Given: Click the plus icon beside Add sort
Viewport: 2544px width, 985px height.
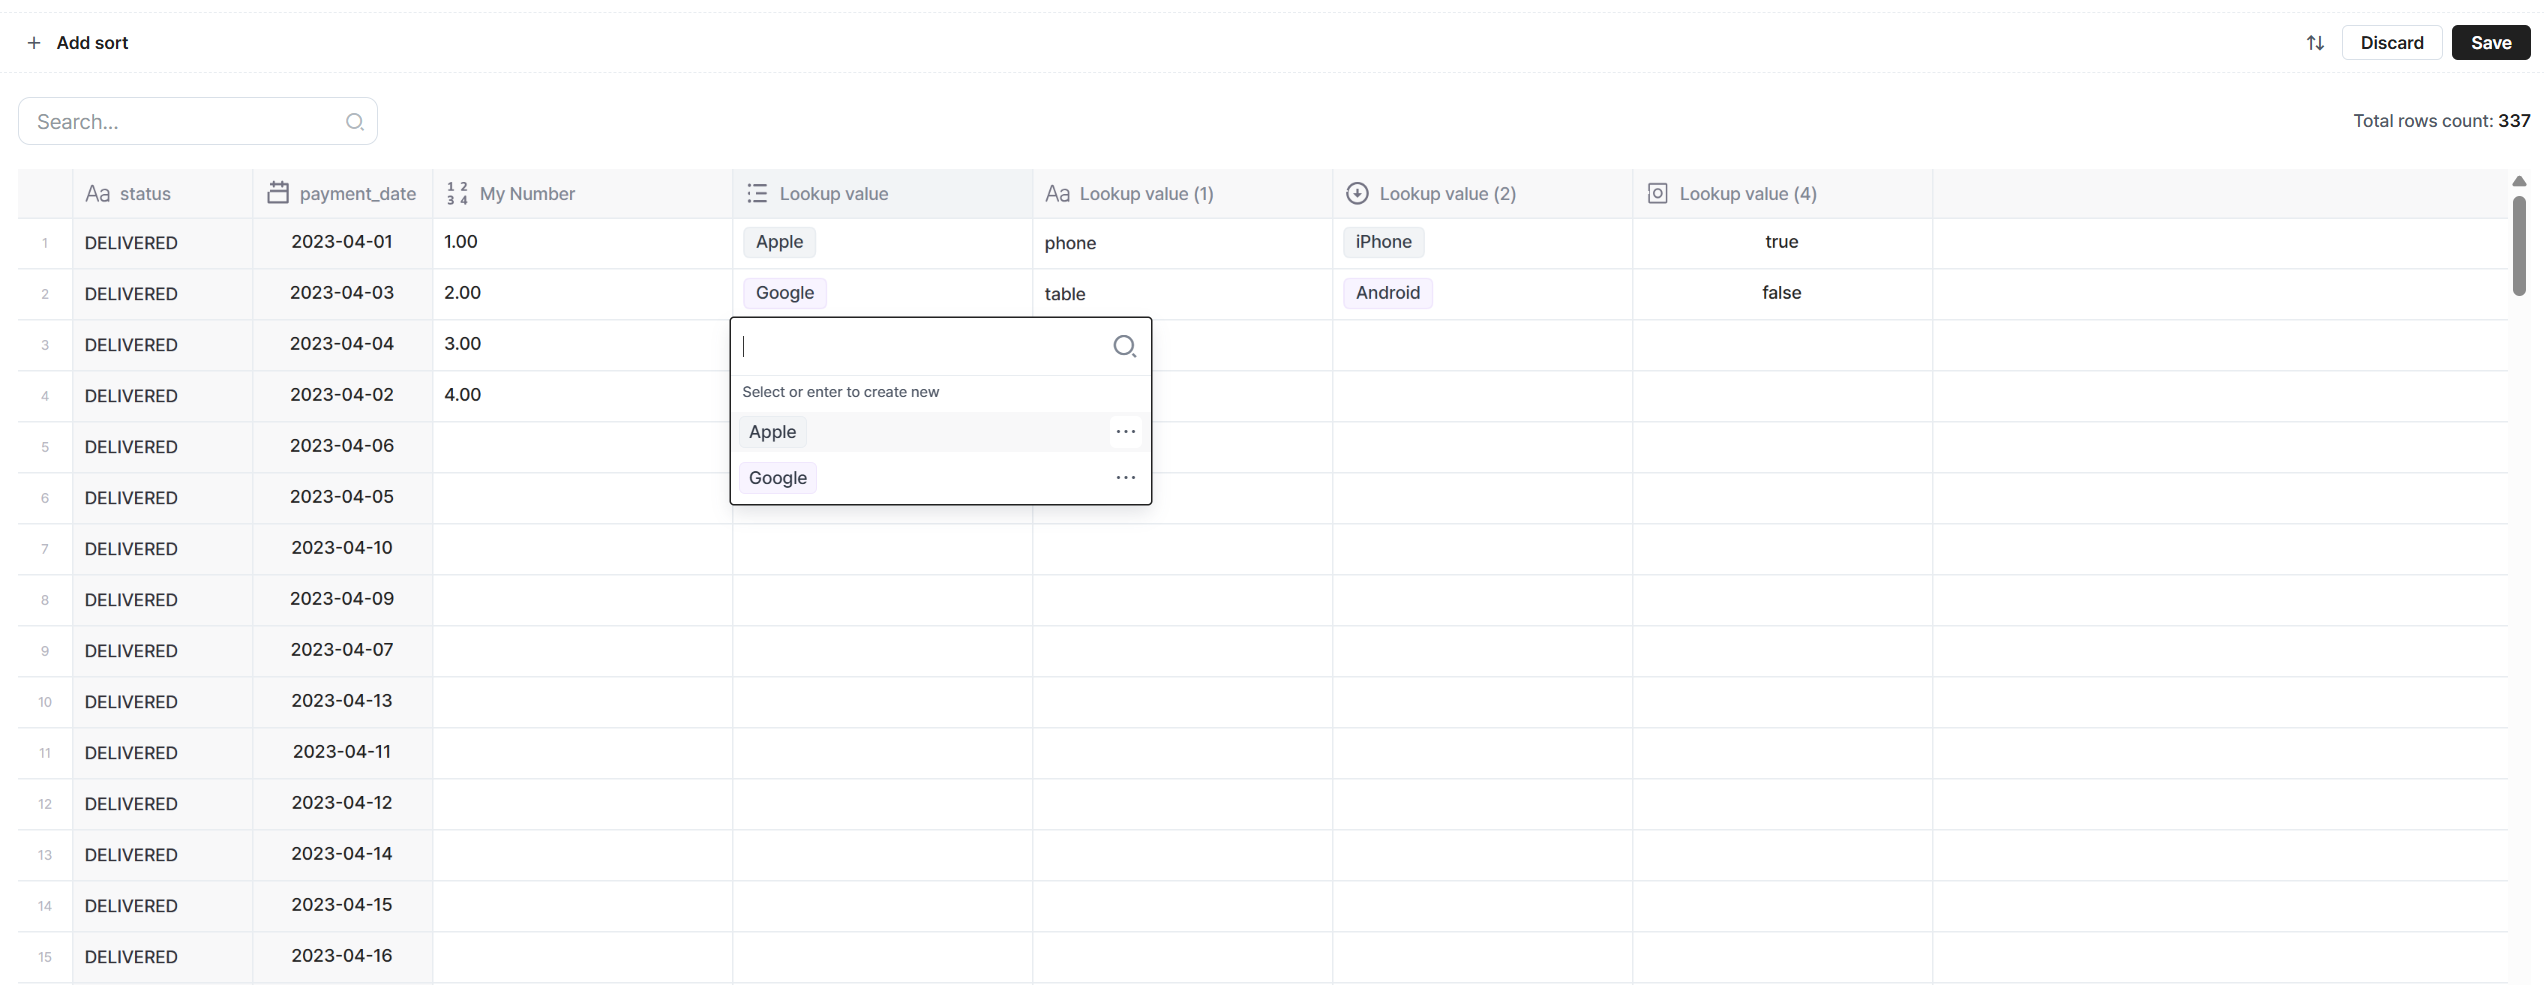Looking at the screenshot, I should pyautogui.click(x=34, y=43).
